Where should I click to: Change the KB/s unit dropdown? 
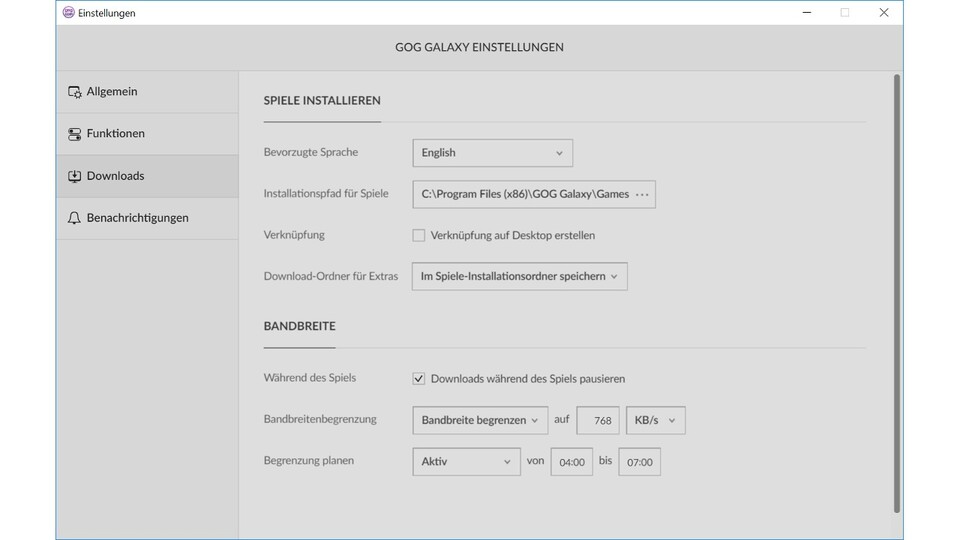point(655,421)
